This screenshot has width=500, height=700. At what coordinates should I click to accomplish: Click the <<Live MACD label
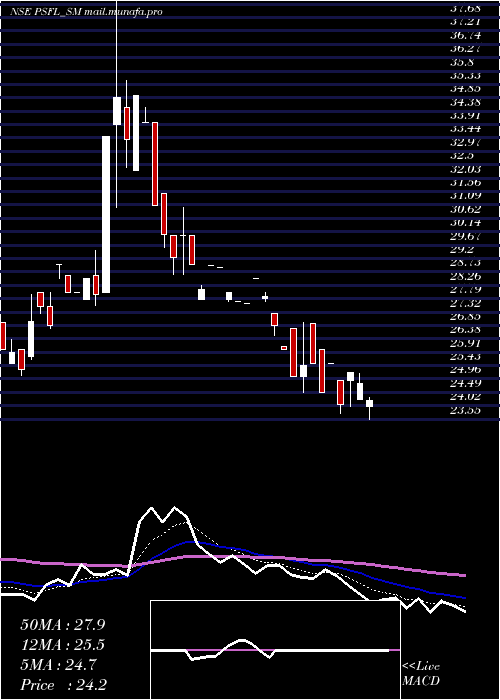421,674
